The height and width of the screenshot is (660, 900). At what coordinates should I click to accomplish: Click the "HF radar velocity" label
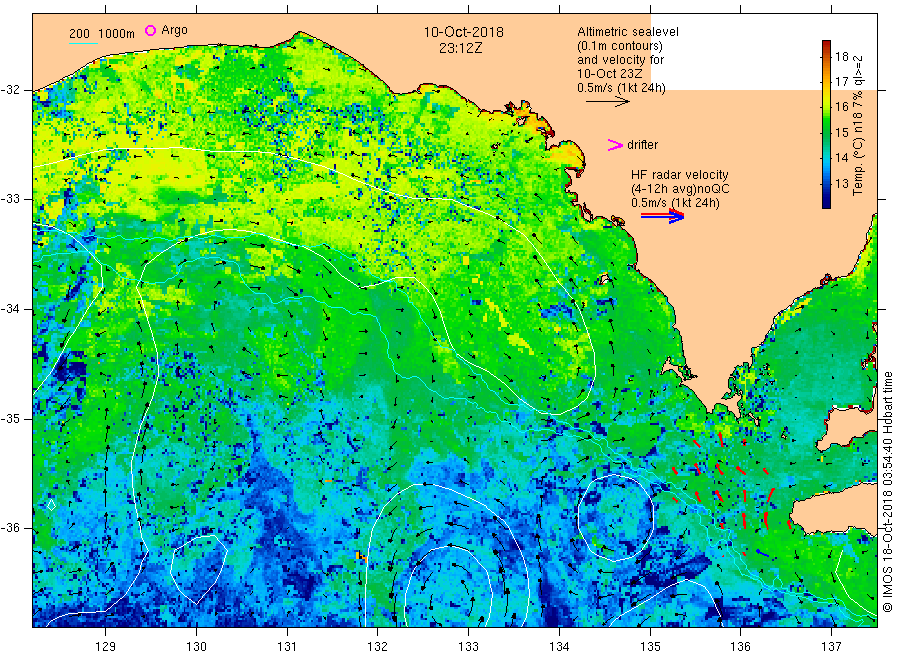pyautogui.click(x=680, y=174)
